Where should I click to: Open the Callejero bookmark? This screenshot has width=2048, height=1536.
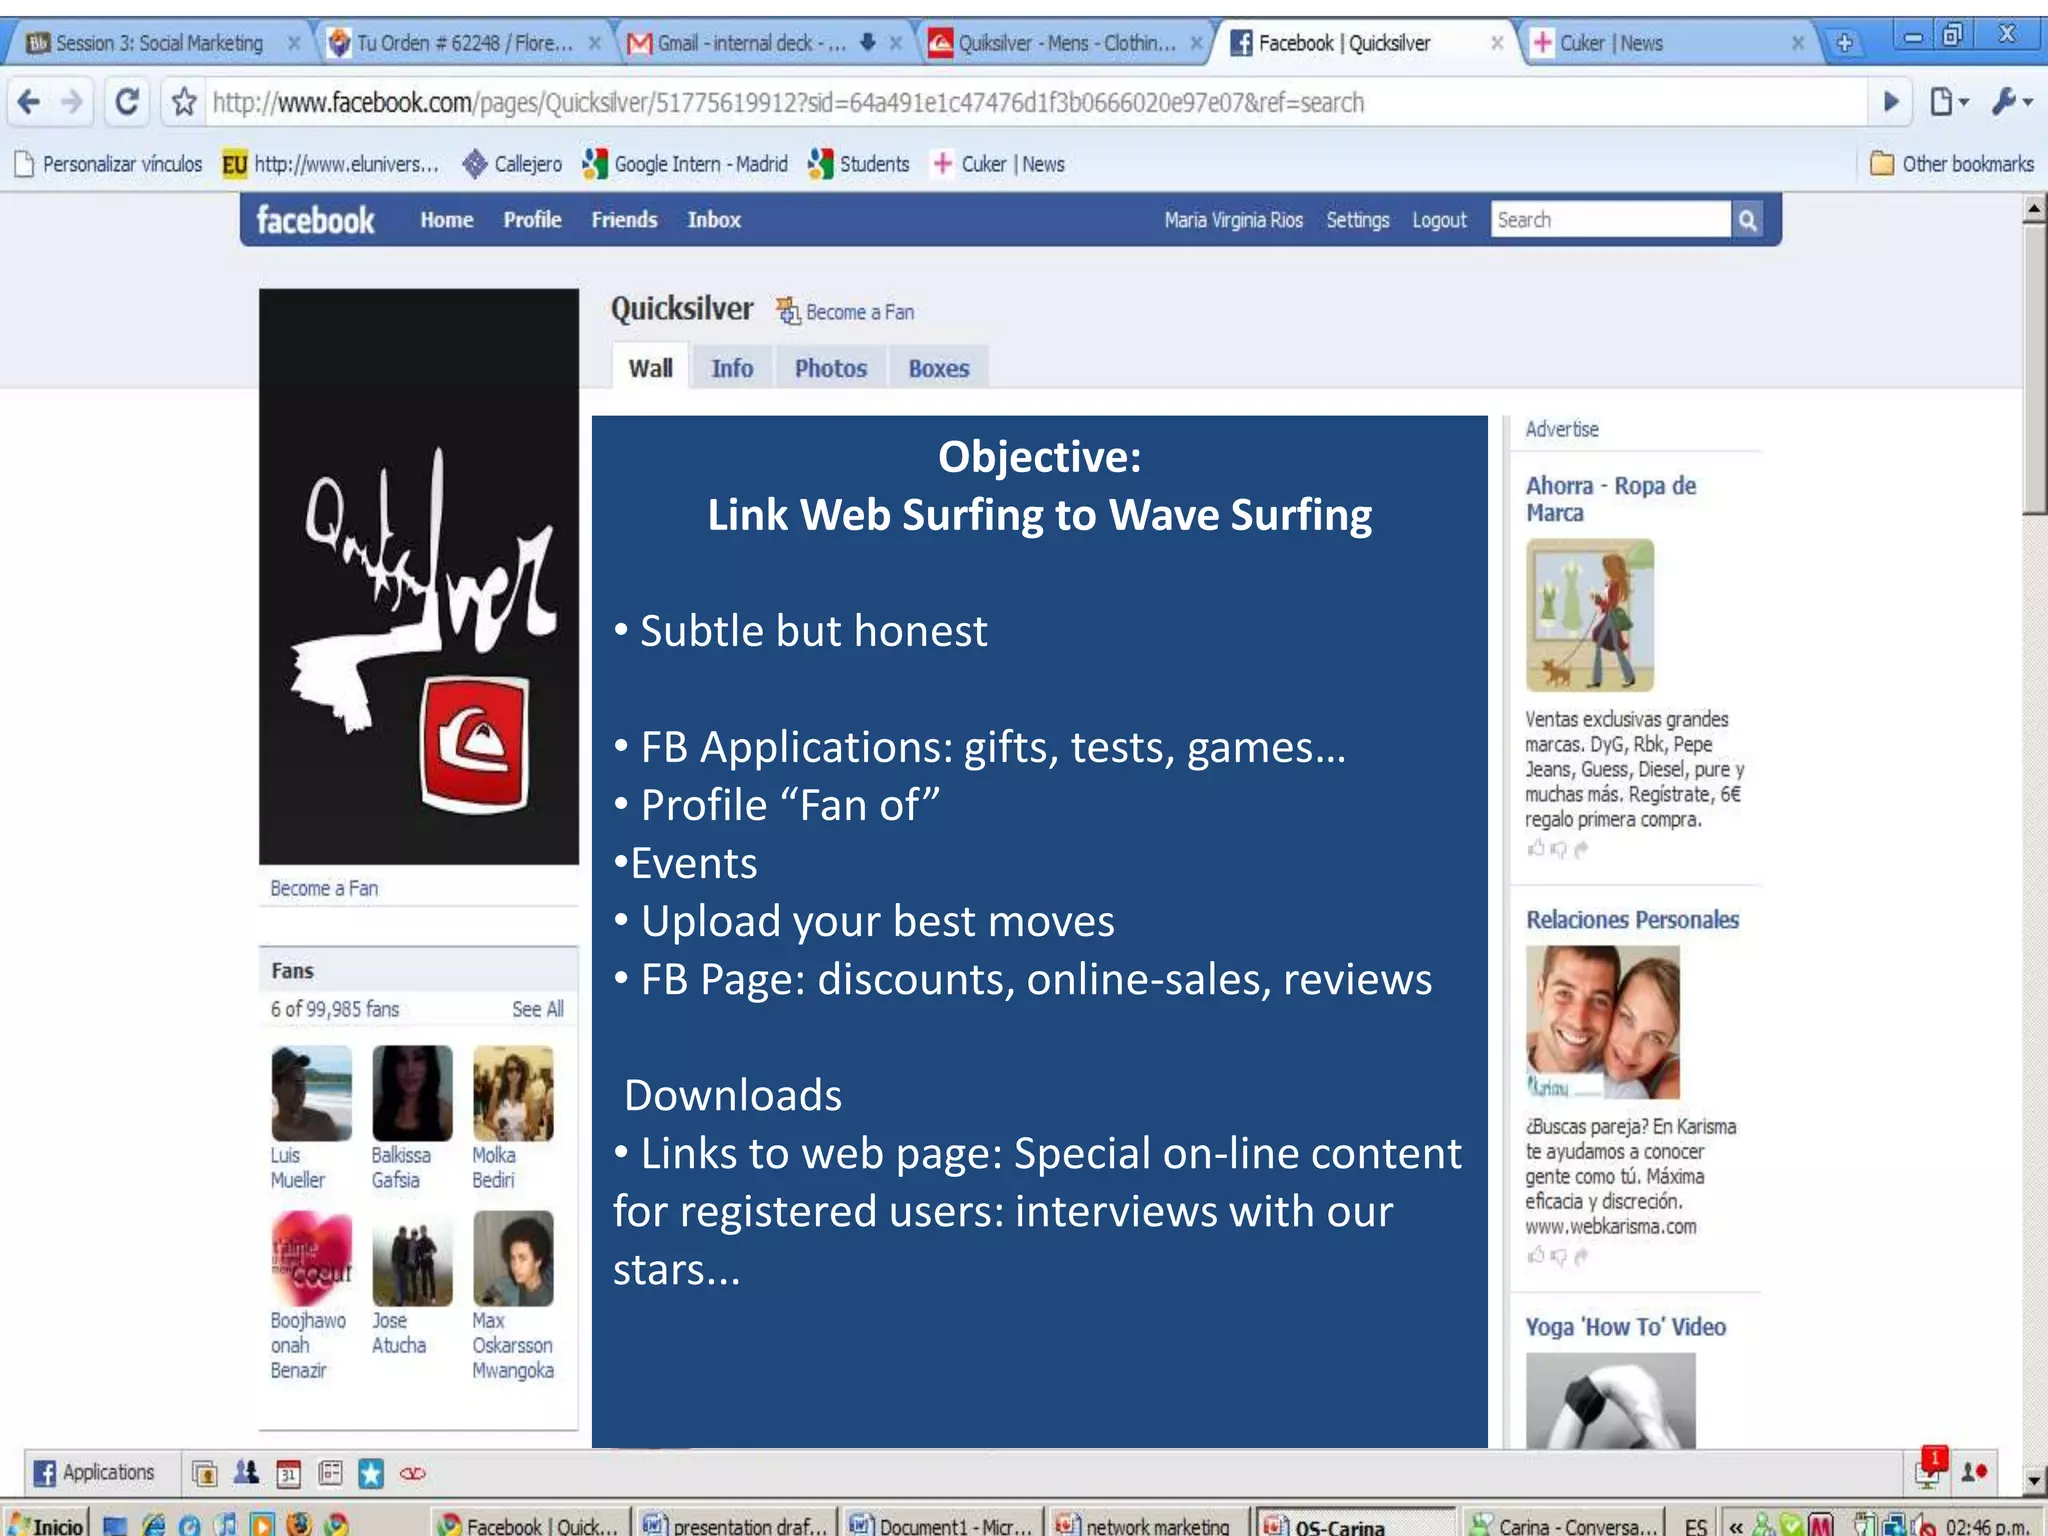(513, 164)
